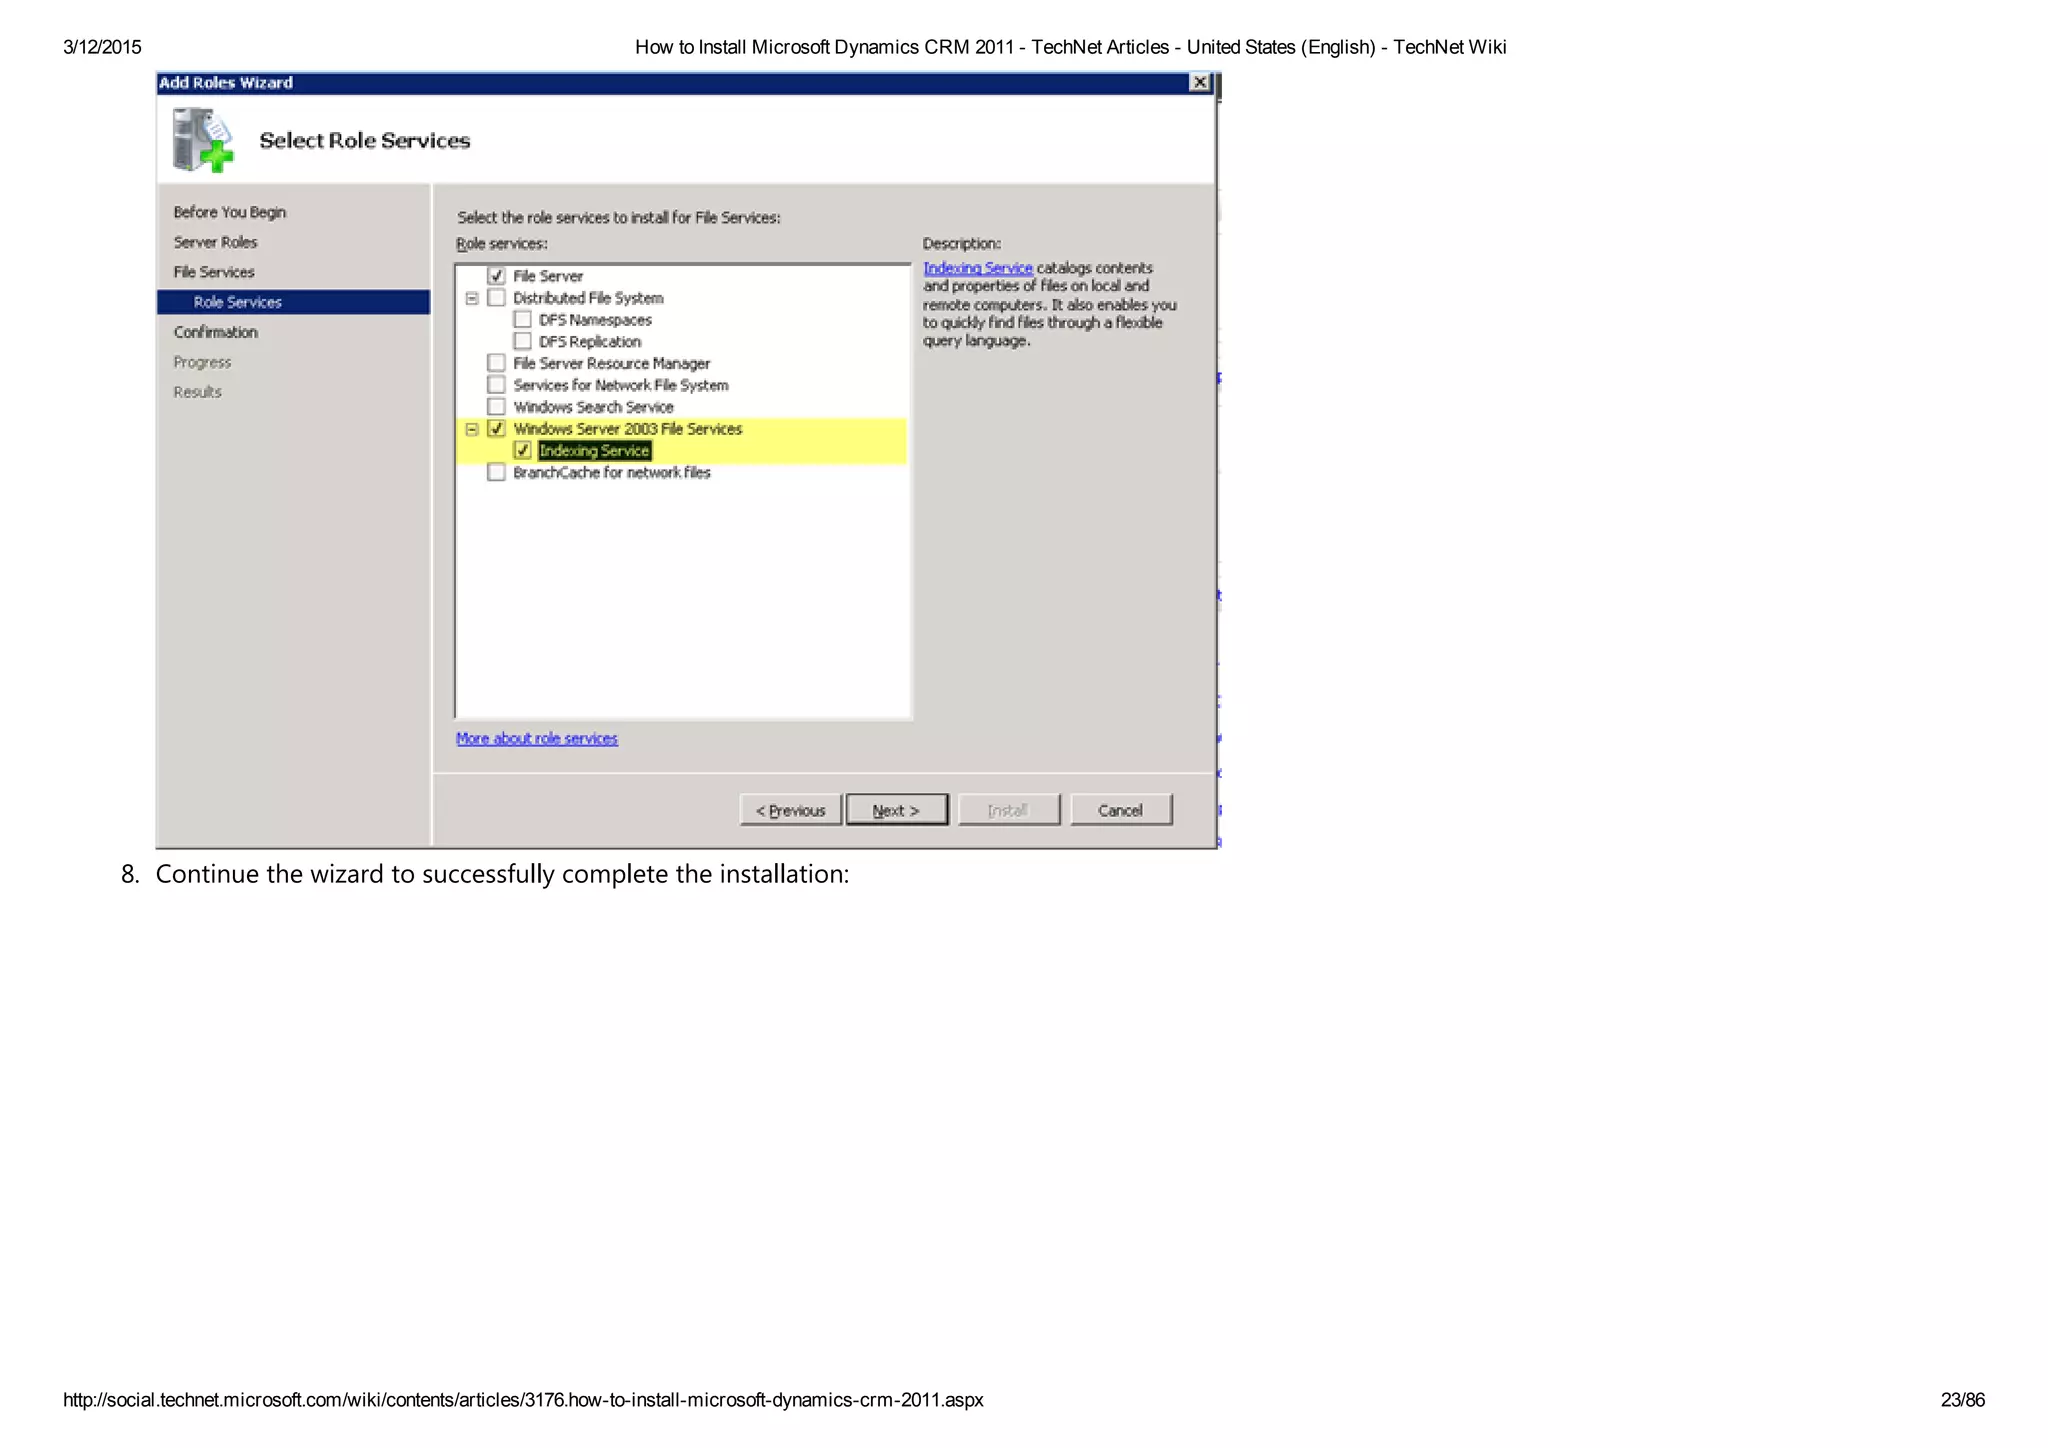Select Services for Network File System label

click(620, 385)
